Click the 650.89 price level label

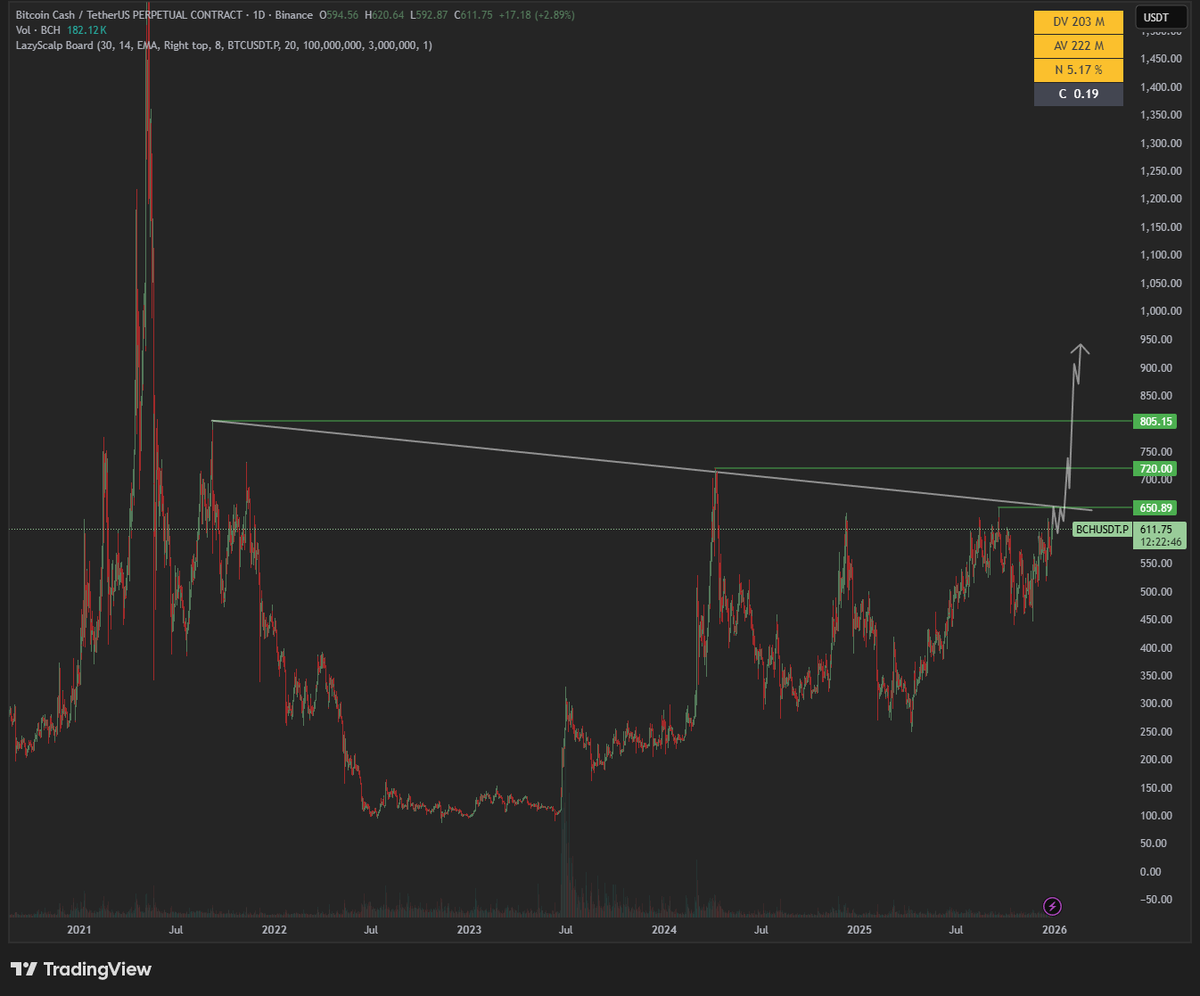[x=1157, y=508]
